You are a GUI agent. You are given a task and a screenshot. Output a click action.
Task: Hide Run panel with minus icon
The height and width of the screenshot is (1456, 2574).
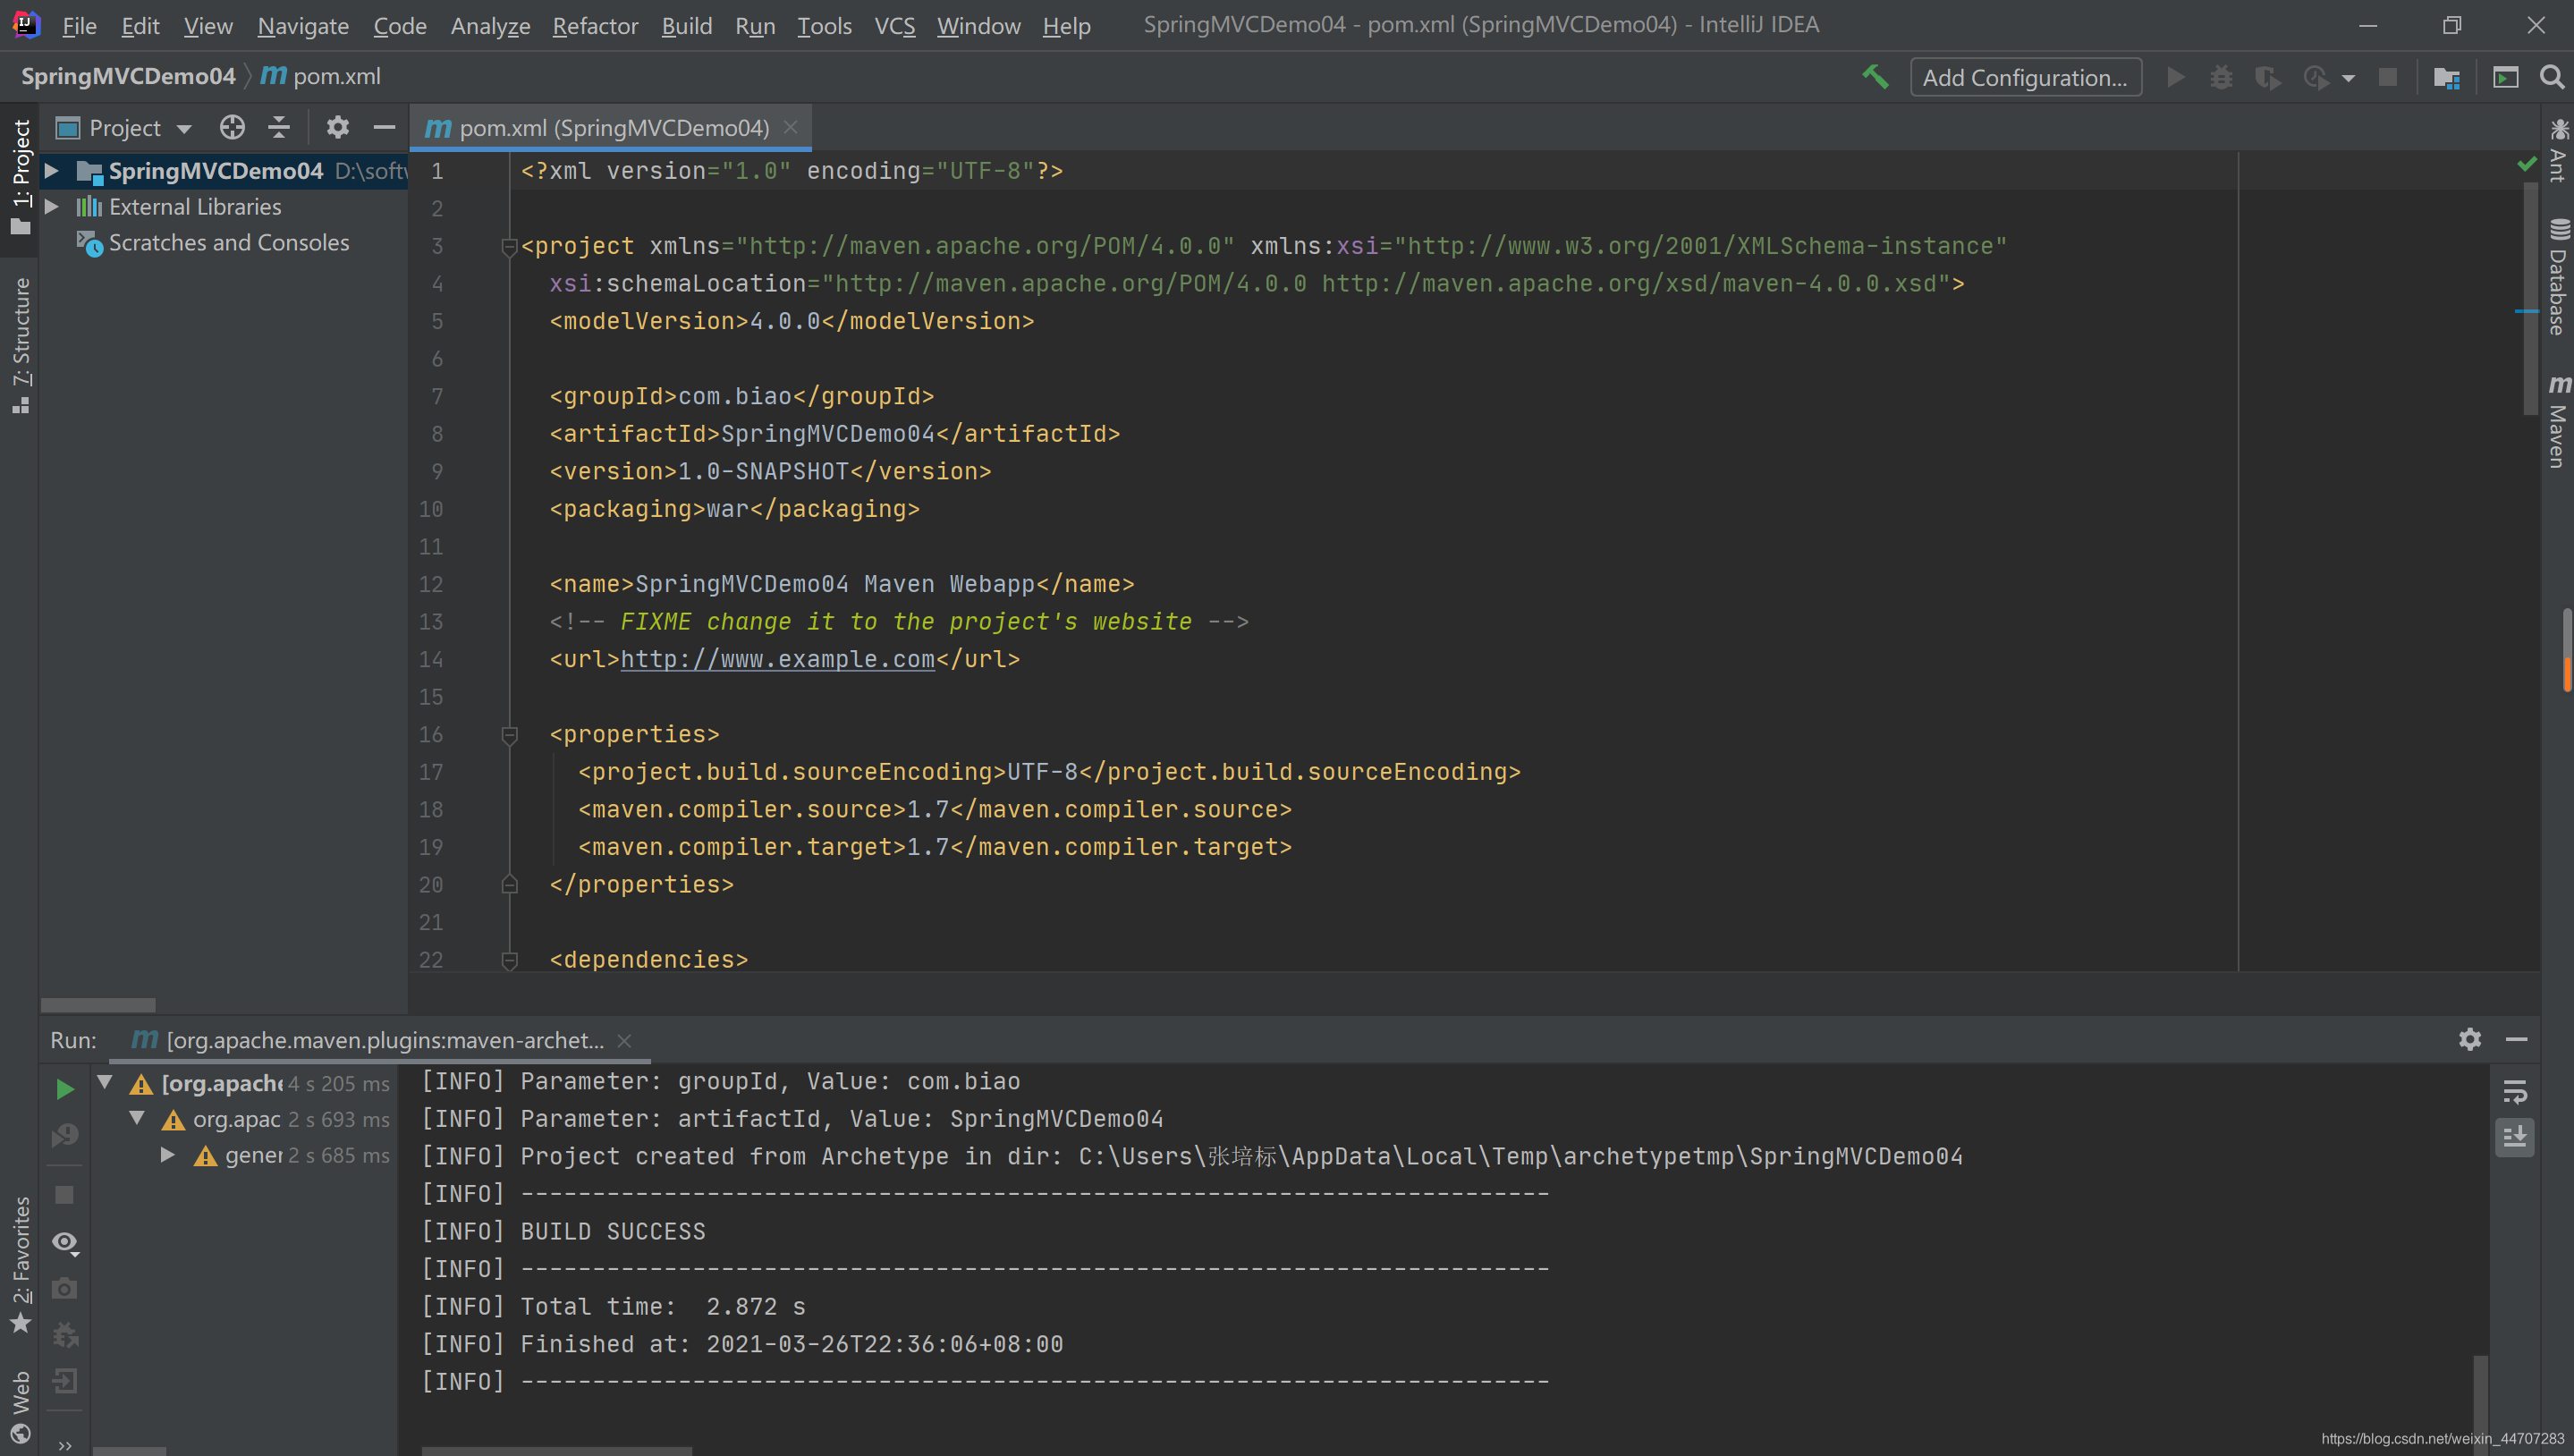pos(2516,1039)
